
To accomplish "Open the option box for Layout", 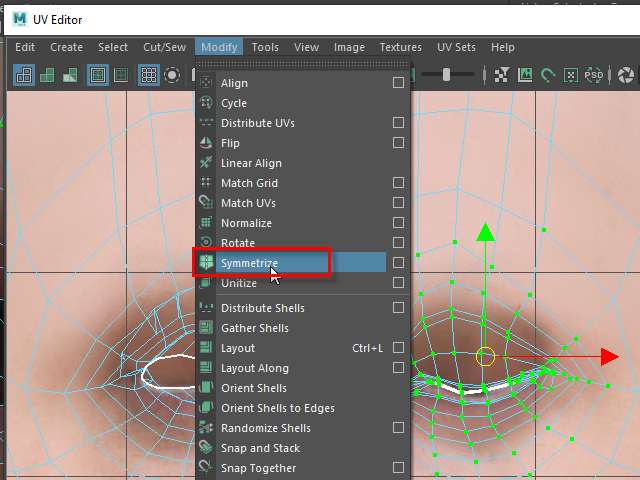I will point(398,348).
